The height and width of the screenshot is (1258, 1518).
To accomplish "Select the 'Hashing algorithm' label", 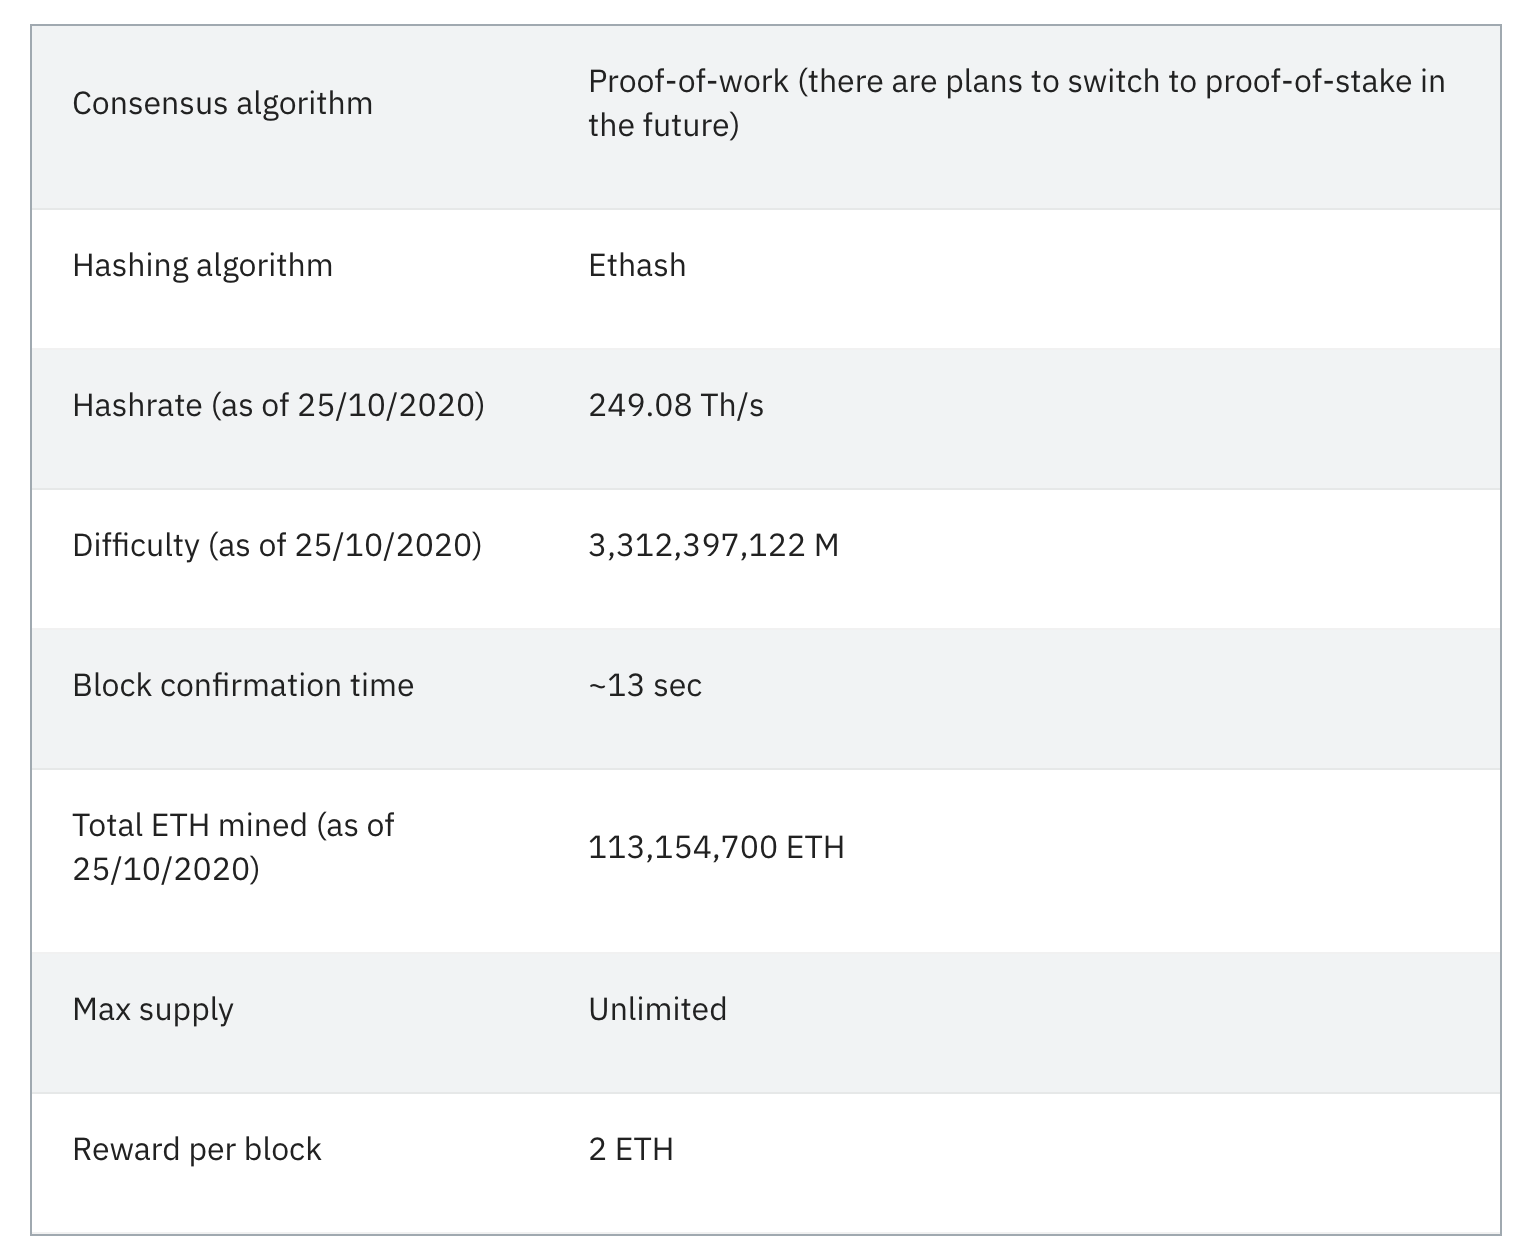I will [202, 265].
